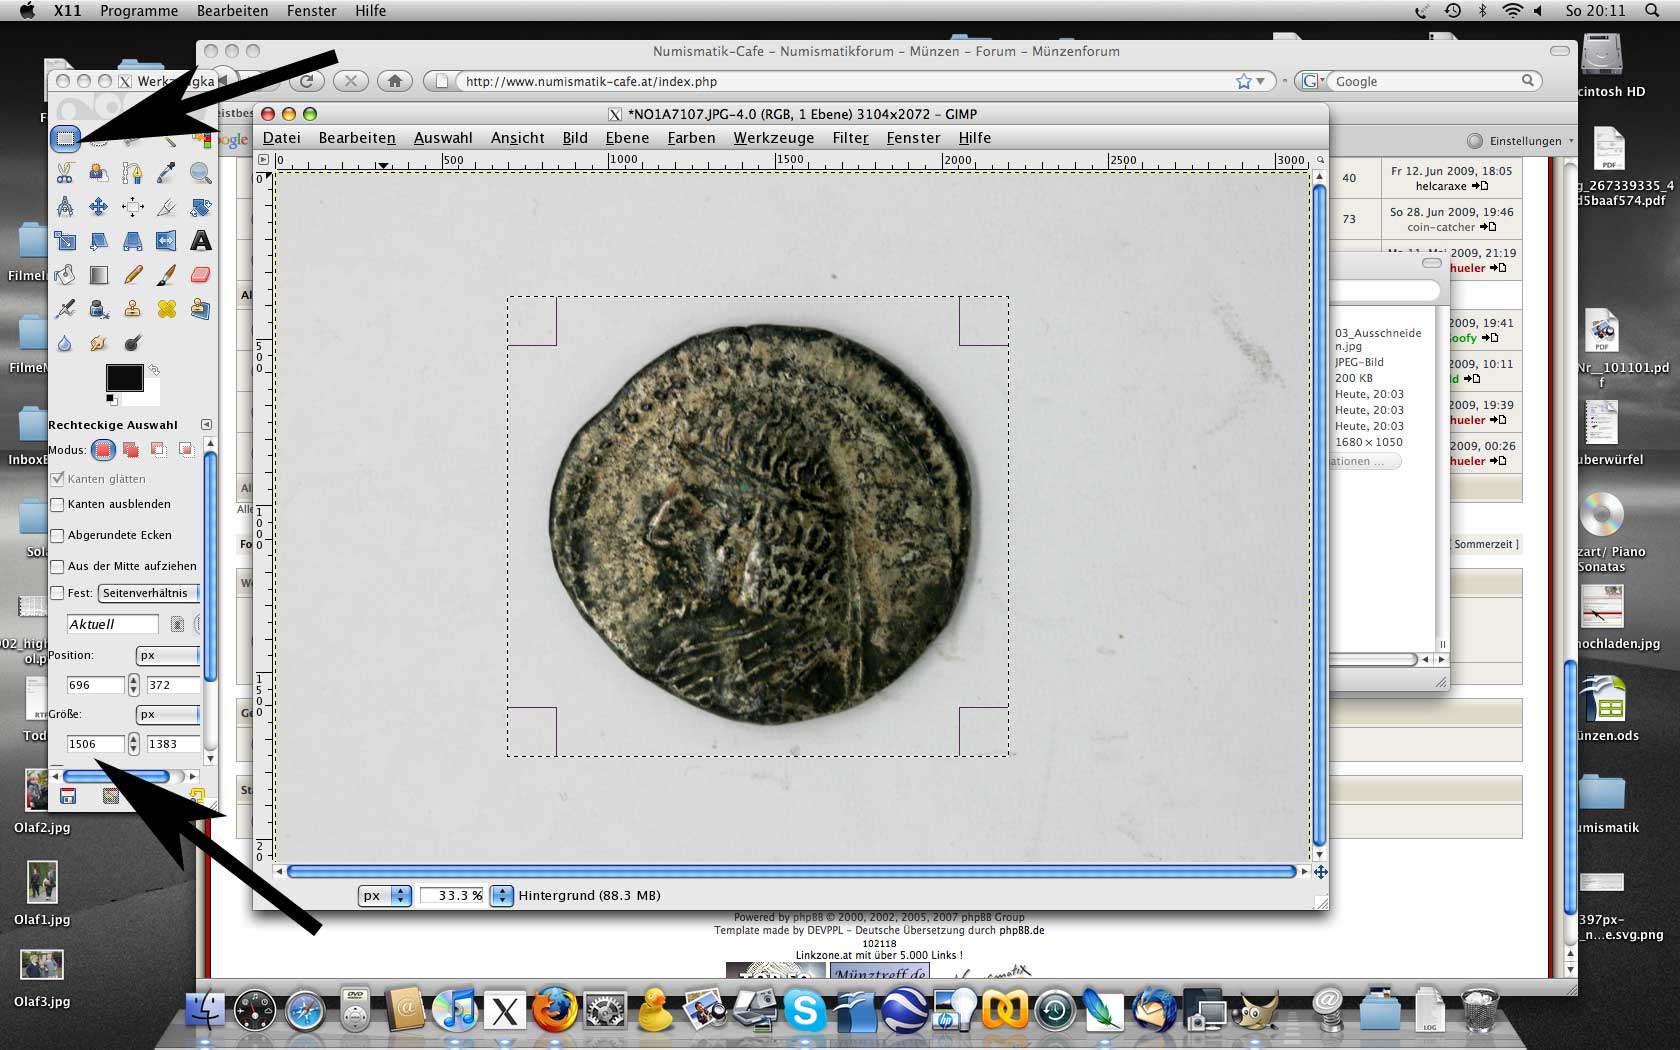Open the Position unit px dropdown
1680x1050 pixels.
[x=167, y=656]
